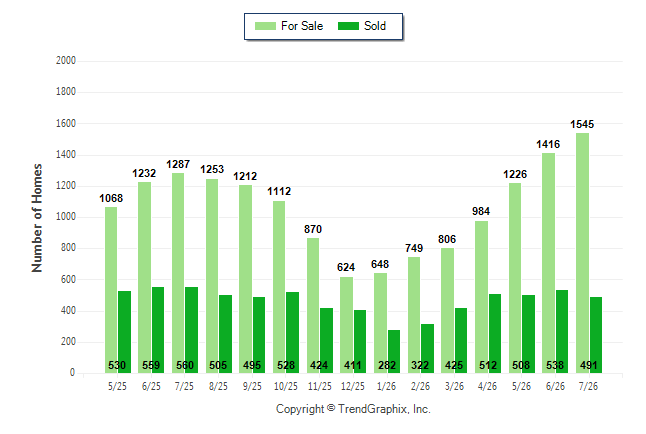Screen dimensions: 646x434
Task: Click the 7/25 For Sale bar labeled 1287
Action: [178, 273]
